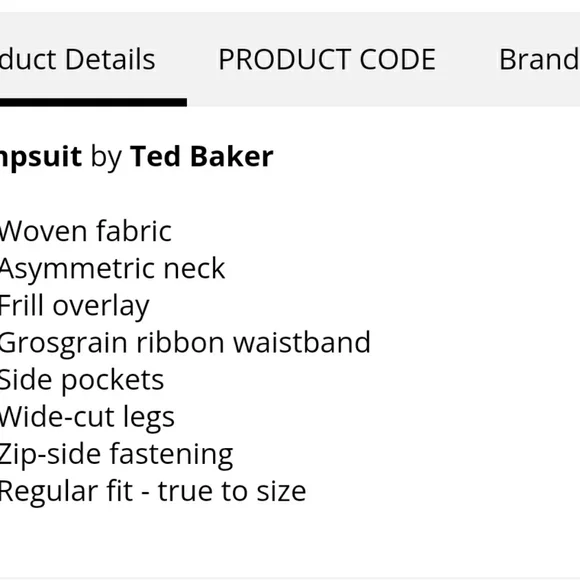Viewport: 580px width, 580px height.
Task: Click the black underline beneath Product Details
Action: coord(93,102)
